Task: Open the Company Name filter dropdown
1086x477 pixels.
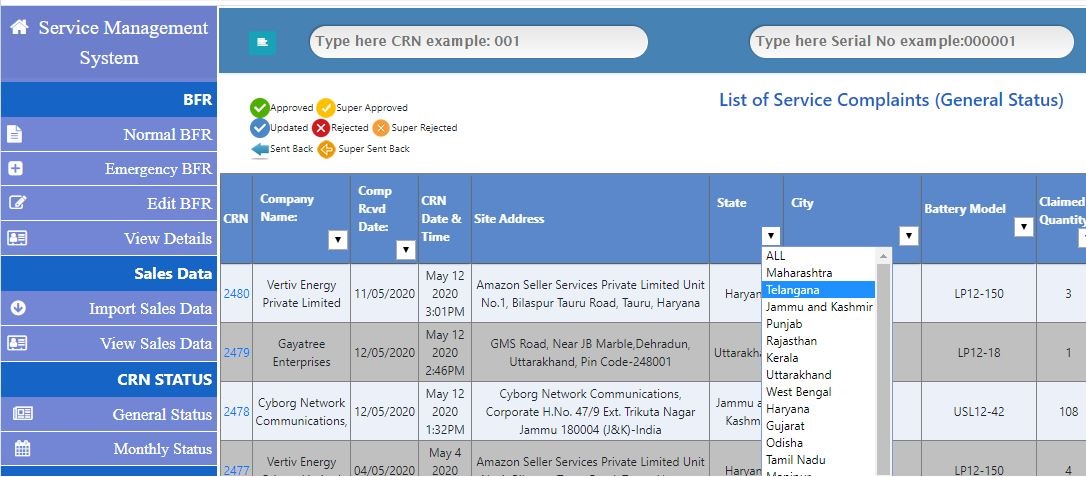Action: (338, 240)
